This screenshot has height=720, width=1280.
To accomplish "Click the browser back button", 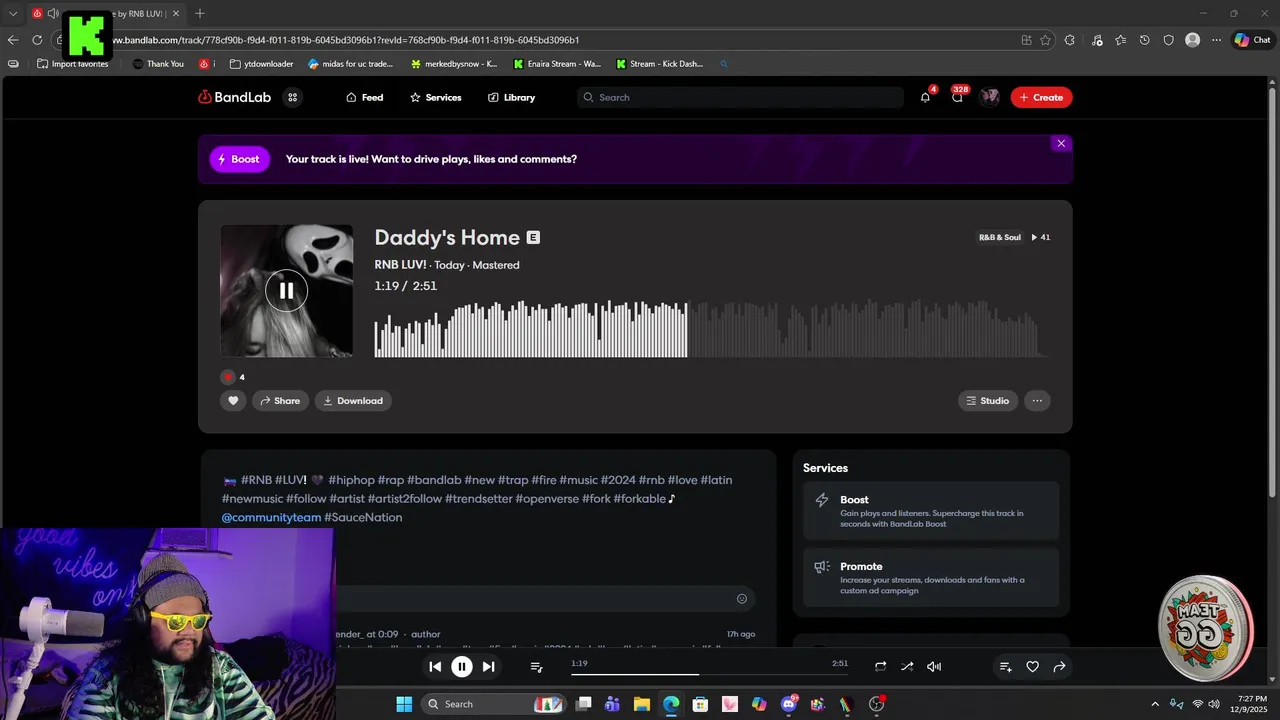I will pyautogui.click(x=13, y=40).
